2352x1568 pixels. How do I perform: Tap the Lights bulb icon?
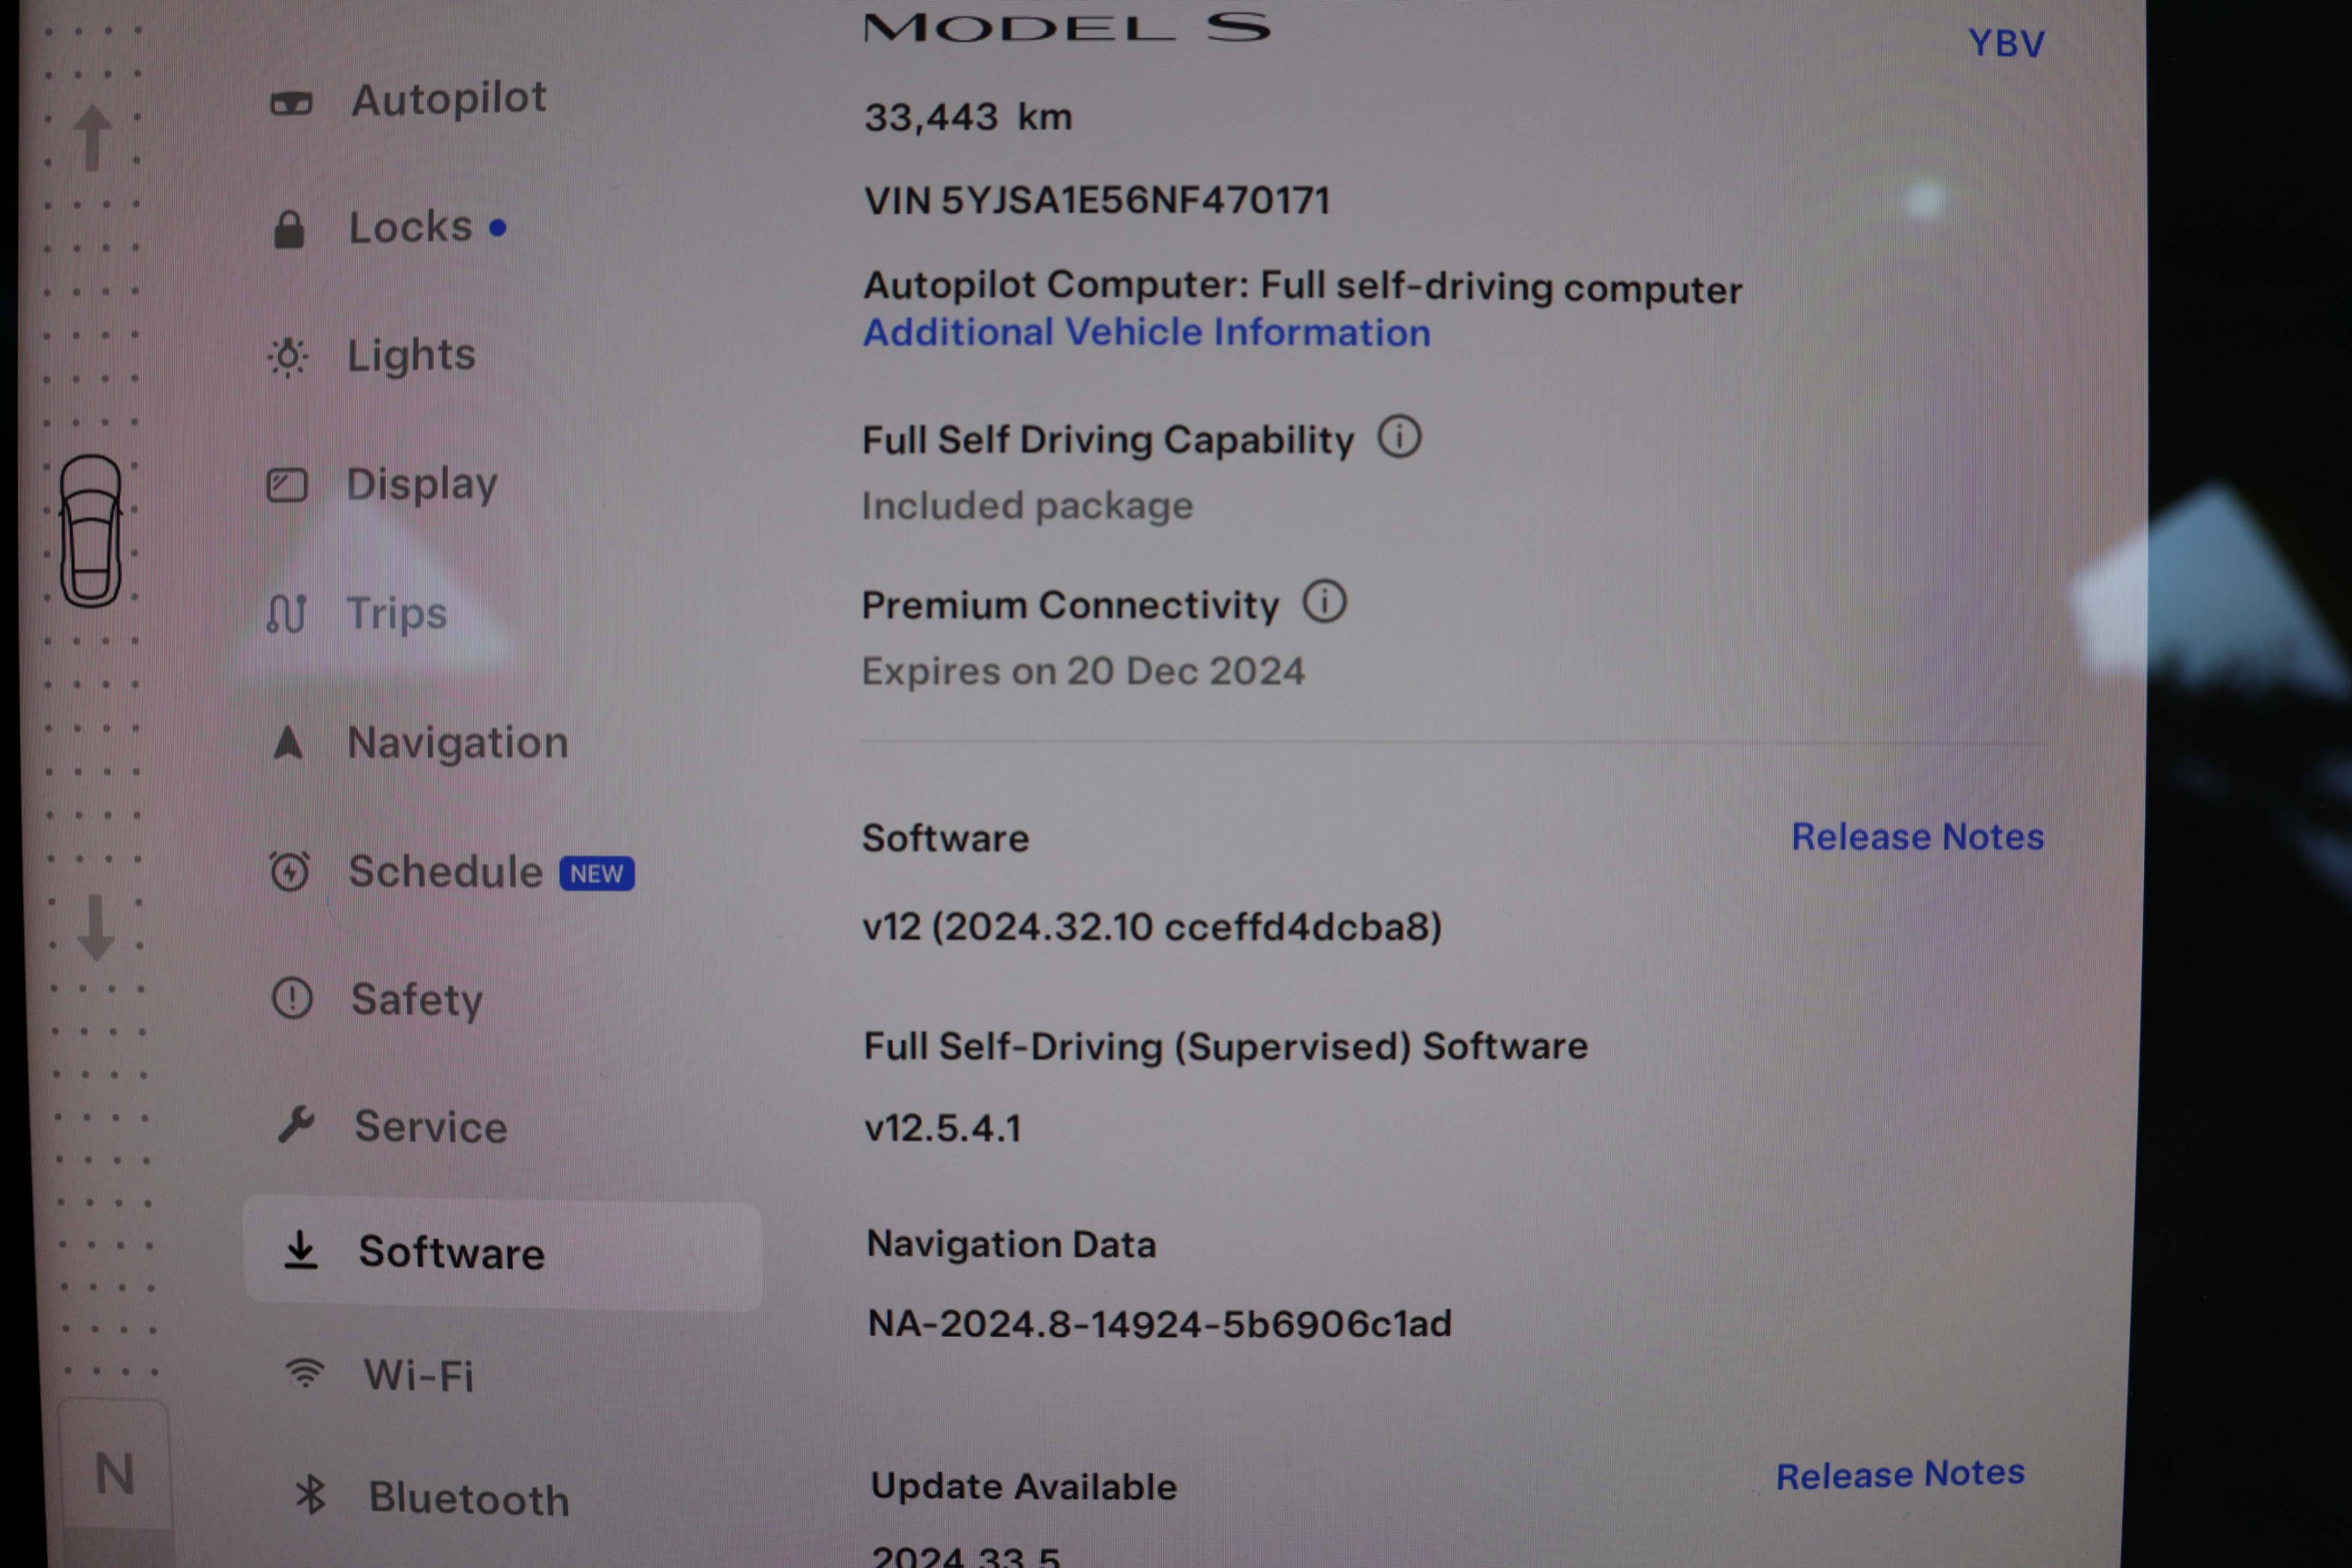tap(288, 356)
